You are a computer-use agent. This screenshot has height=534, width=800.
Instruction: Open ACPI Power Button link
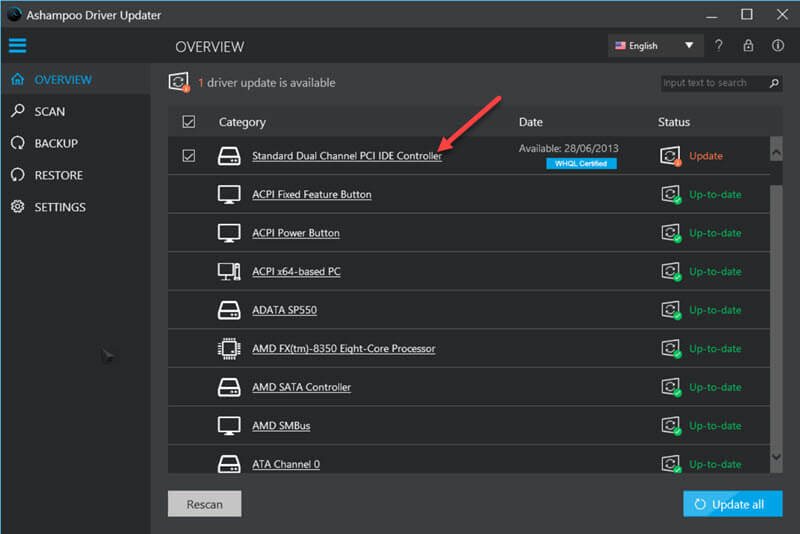click(296, 233)
